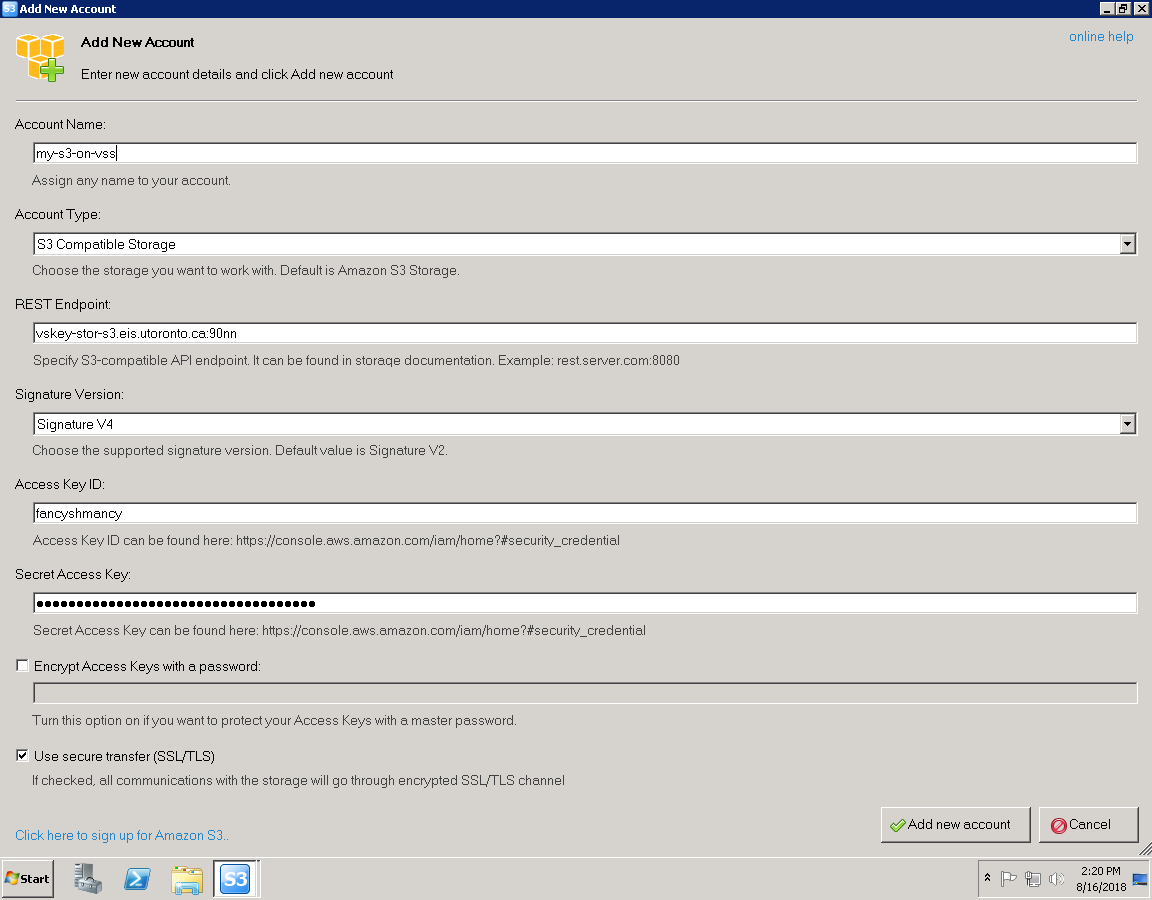The height and width of the screenshot is (900, 1152).
Task: Click inside the Account Name field
Action: 400,152
